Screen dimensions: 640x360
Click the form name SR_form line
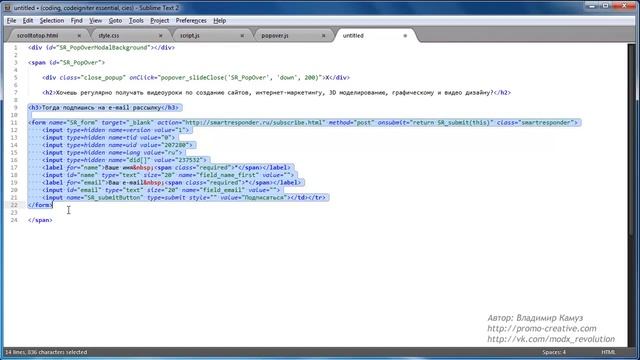click(x=303, y=122)
